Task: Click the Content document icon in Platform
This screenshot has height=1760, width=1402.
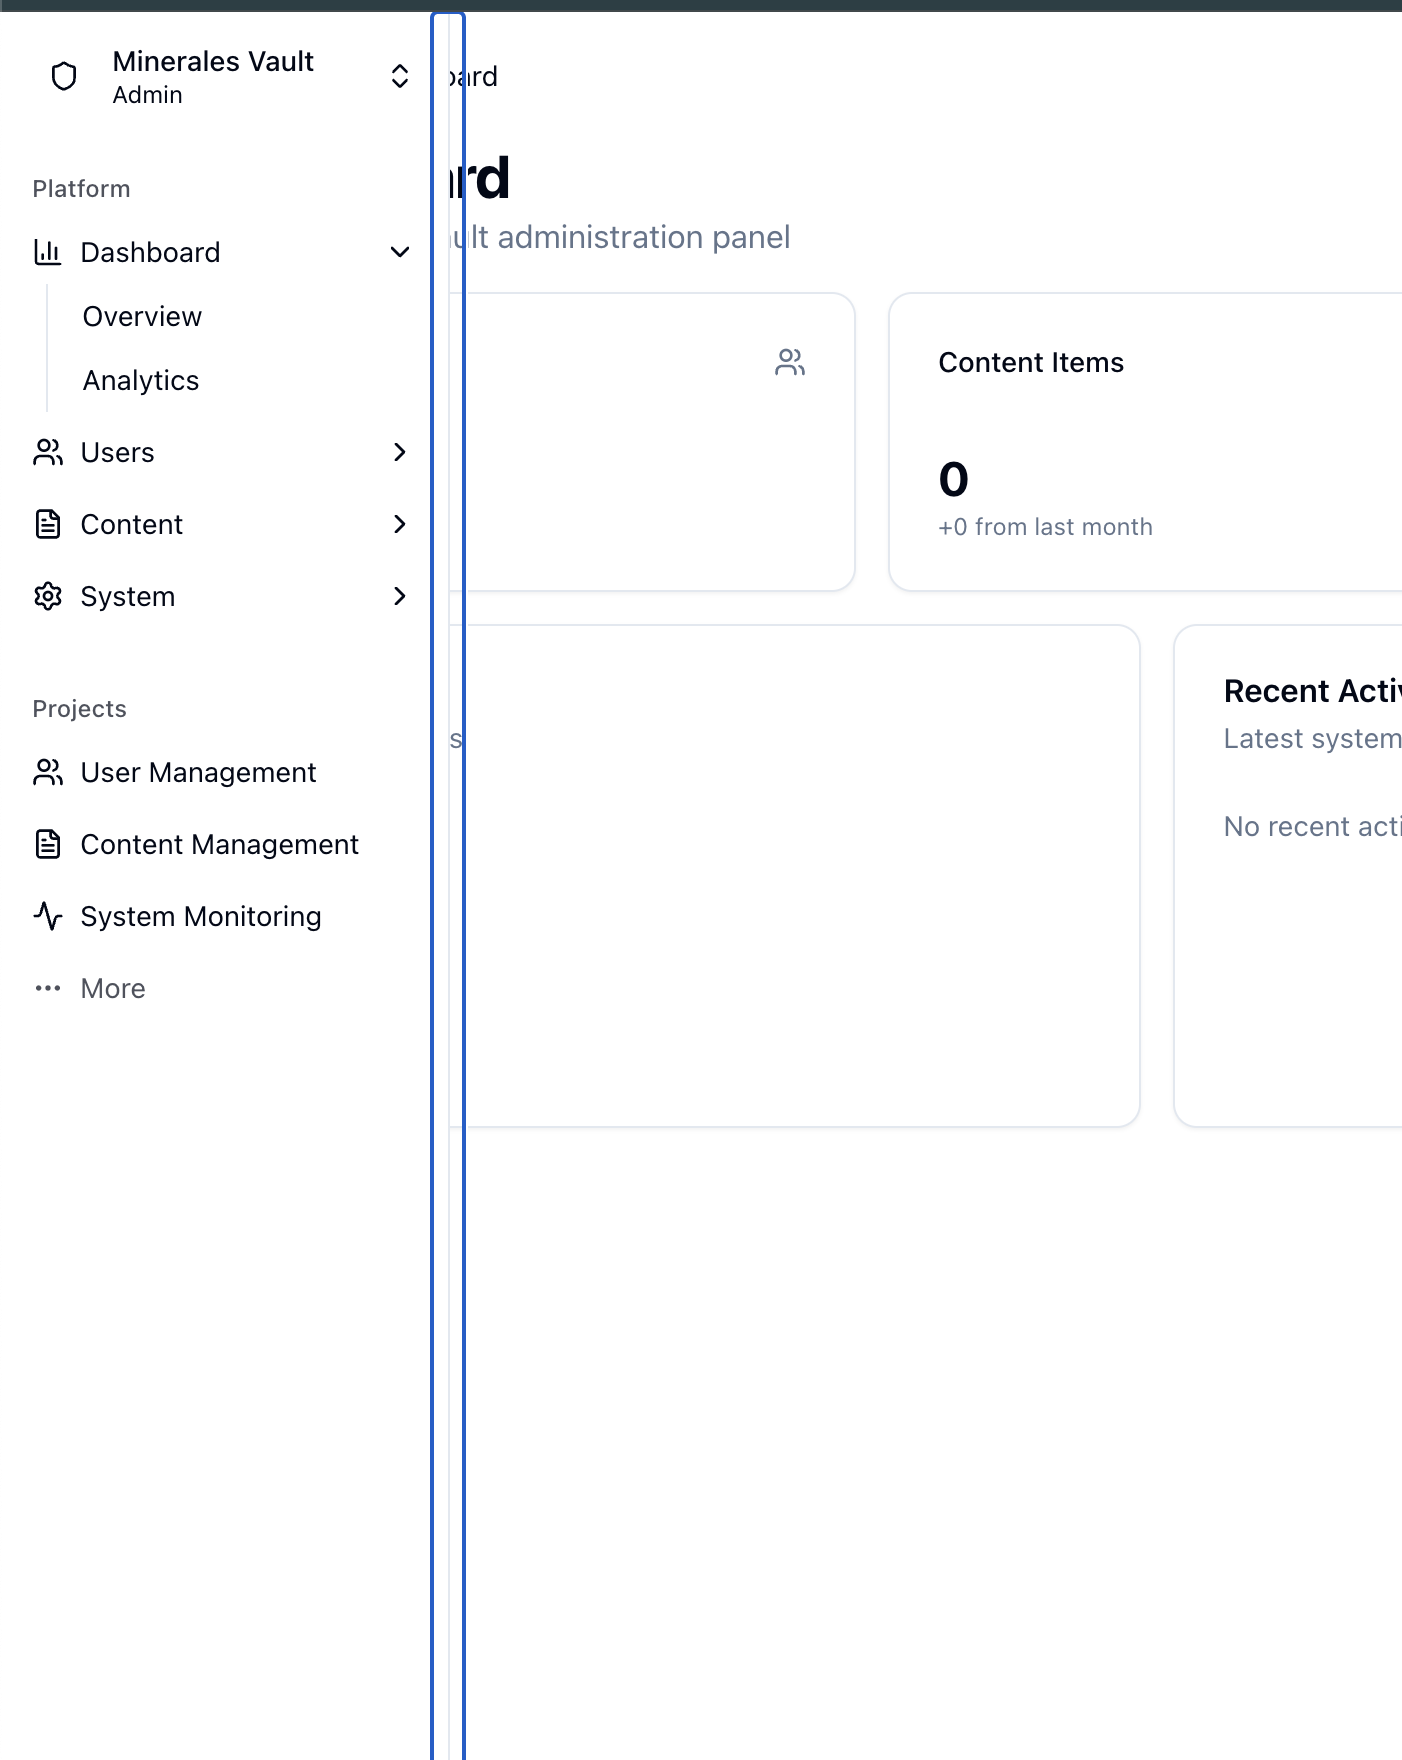Action: click(x=48, y=524)
